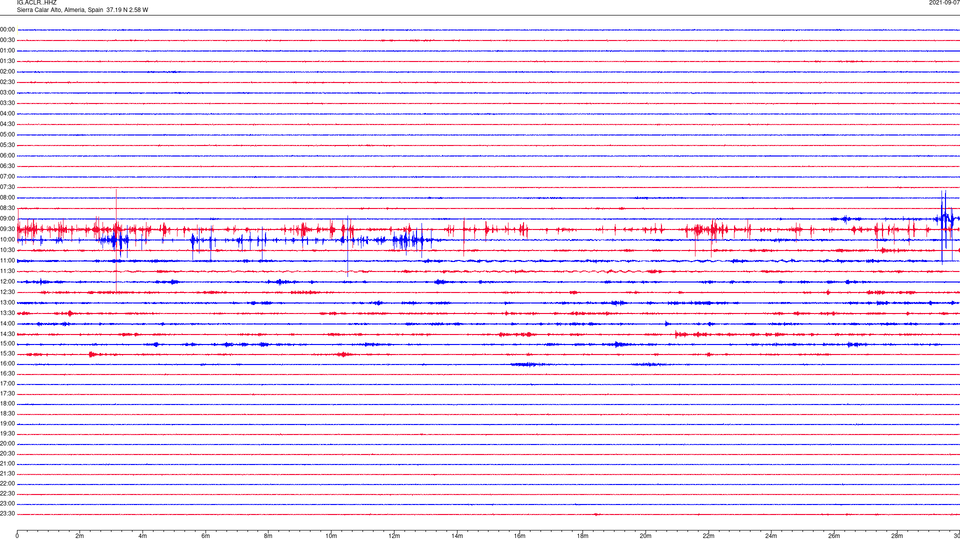The image size is (960, 540).
Task: Select the 13:30 row label
Action: [7, 313]
